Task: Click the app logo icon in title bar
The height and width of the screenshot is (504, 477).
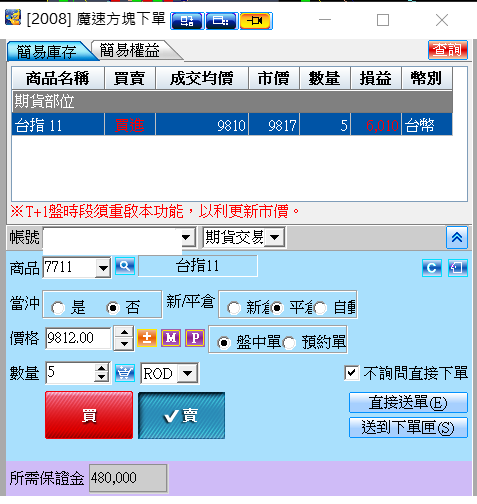Action: point(13,18)
